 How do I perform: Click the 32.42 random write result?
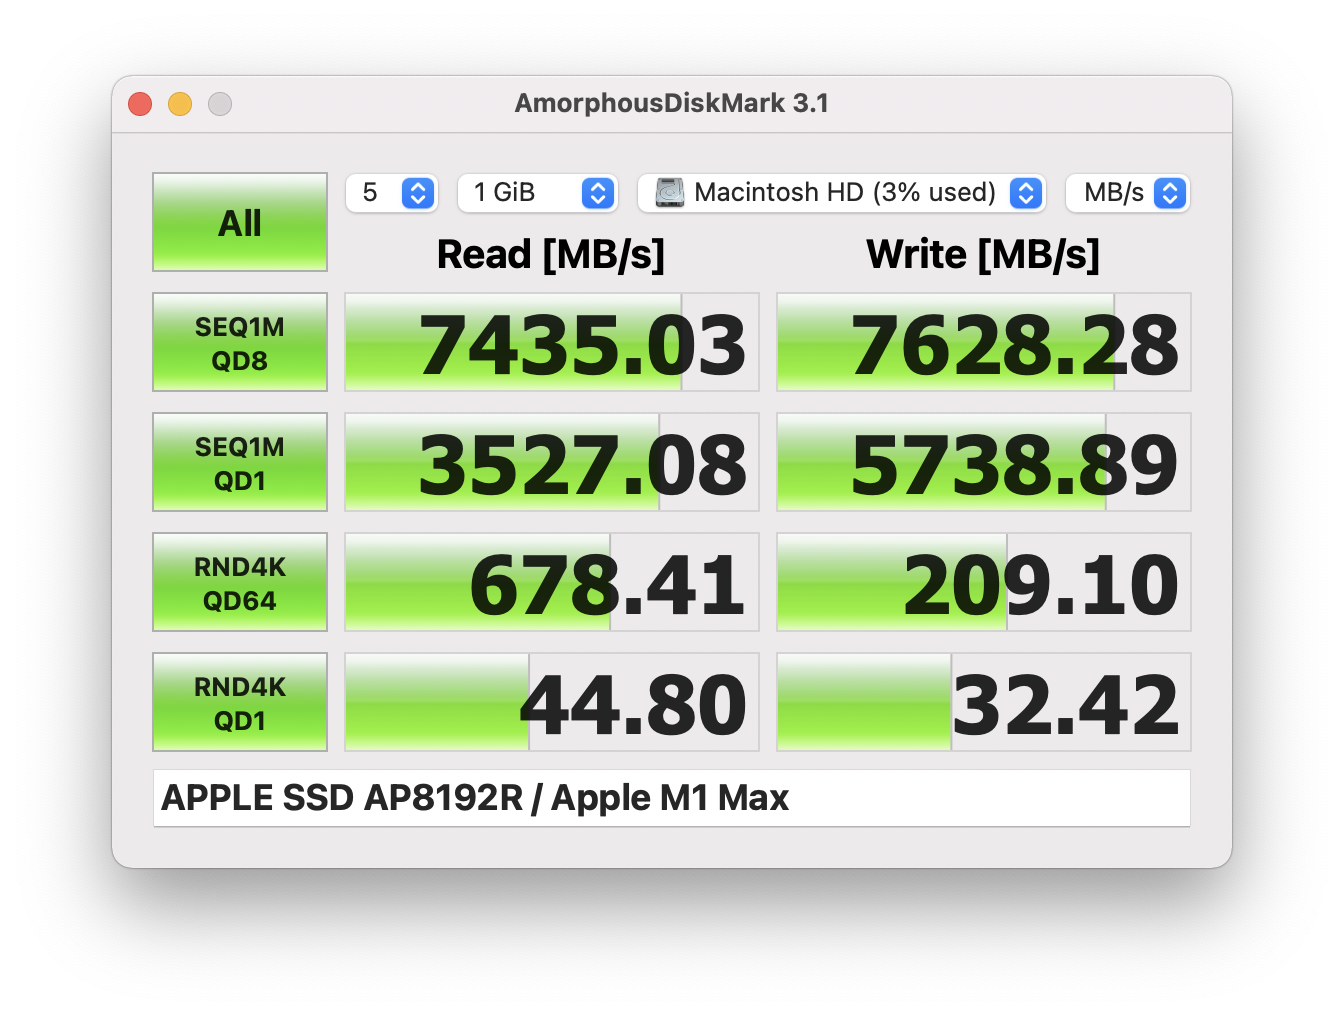pos(984,702)
